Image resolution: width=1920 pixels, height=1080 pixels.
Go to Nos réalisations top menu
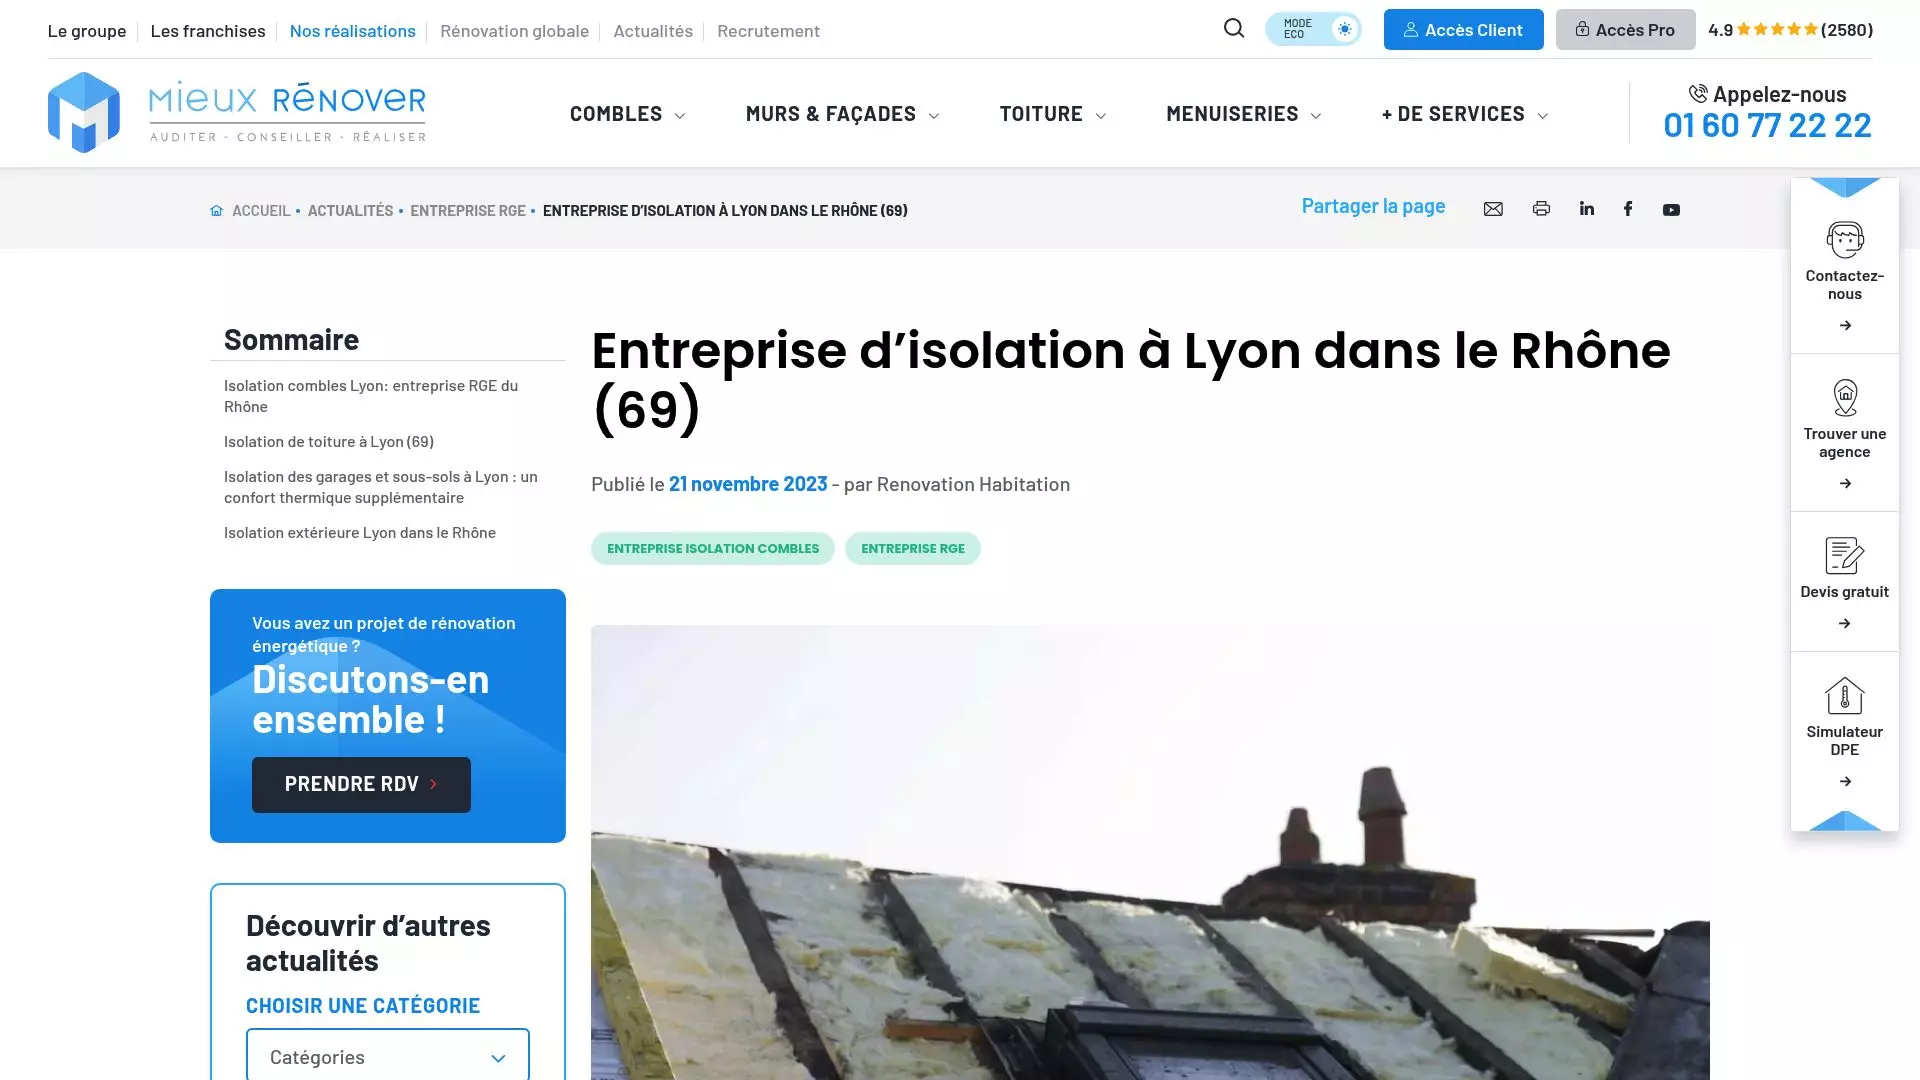[352, 31]
